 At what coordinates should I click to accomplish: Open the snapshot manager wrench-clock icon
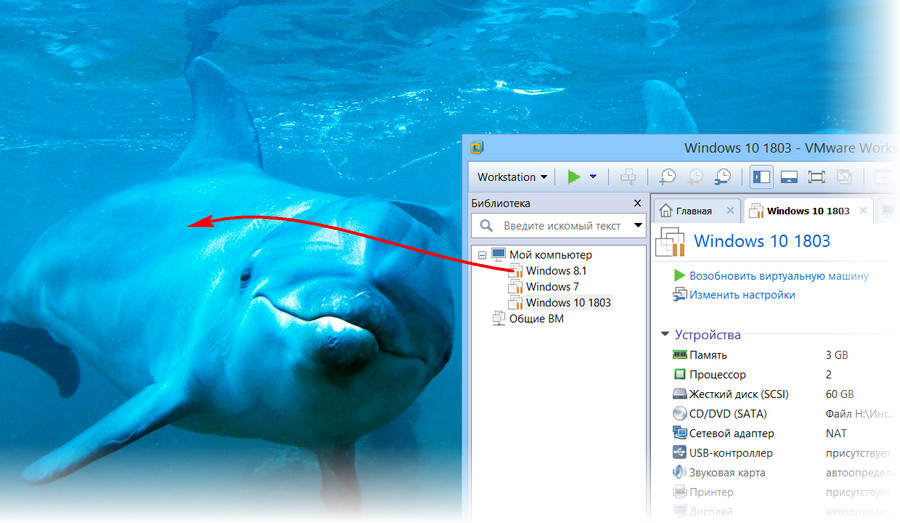coord(723,177)
